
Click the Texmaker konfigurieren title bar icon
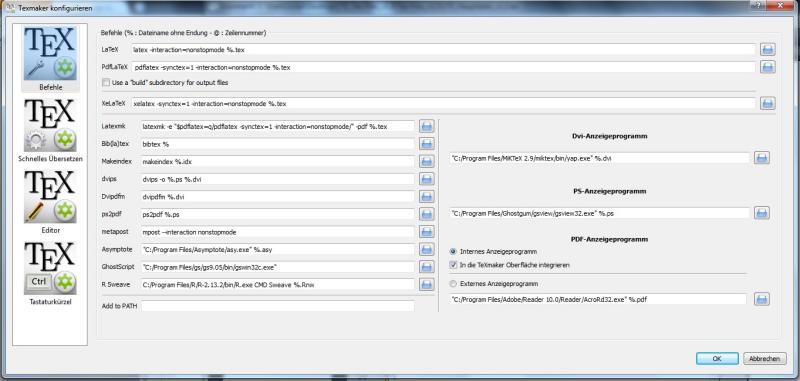[x=11, y=8]
